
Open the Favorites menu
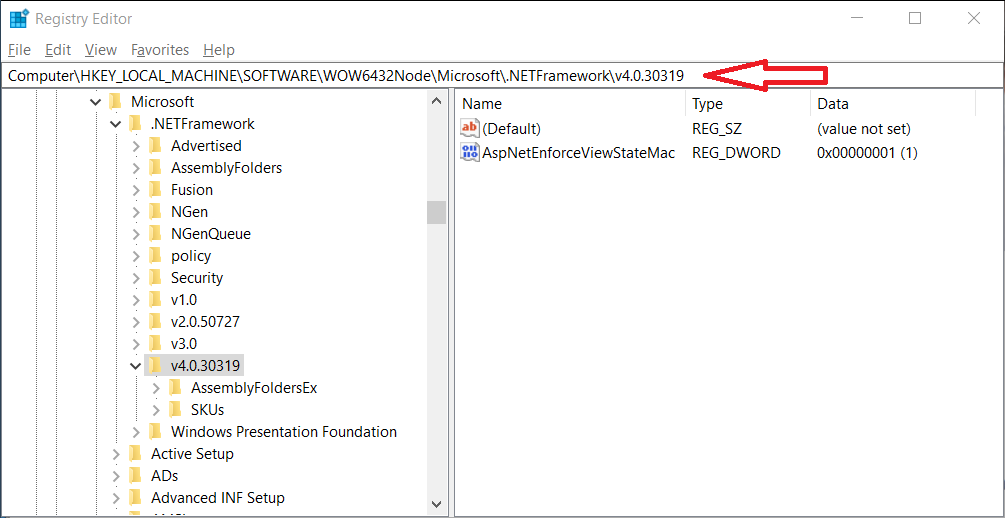coord(160,50)
